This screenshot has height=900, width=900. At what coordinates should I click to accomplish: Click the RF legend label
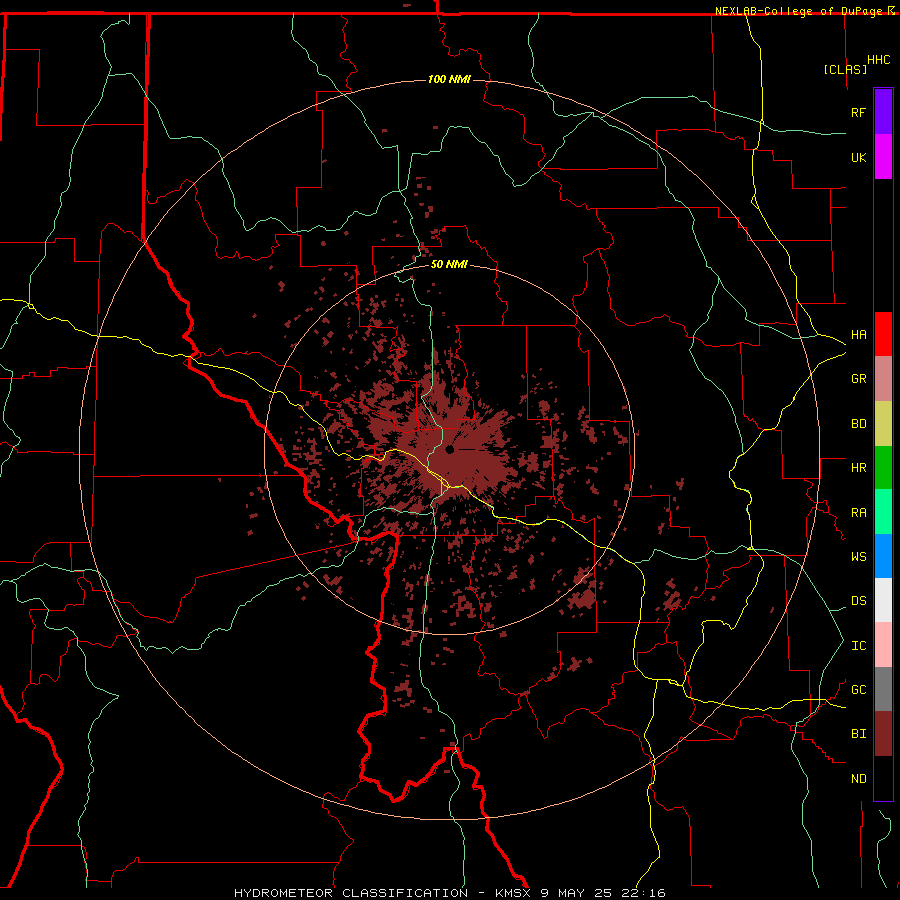858,112
